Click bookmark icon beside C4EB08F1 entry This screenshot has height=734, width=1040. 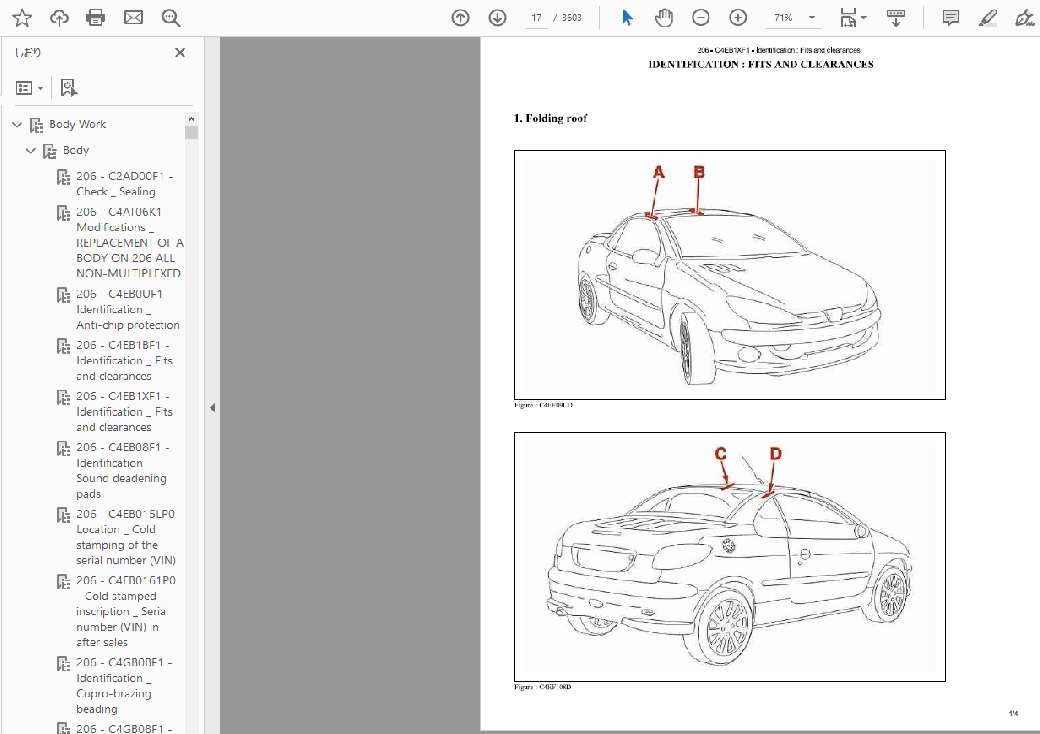[x=63, y=448]
